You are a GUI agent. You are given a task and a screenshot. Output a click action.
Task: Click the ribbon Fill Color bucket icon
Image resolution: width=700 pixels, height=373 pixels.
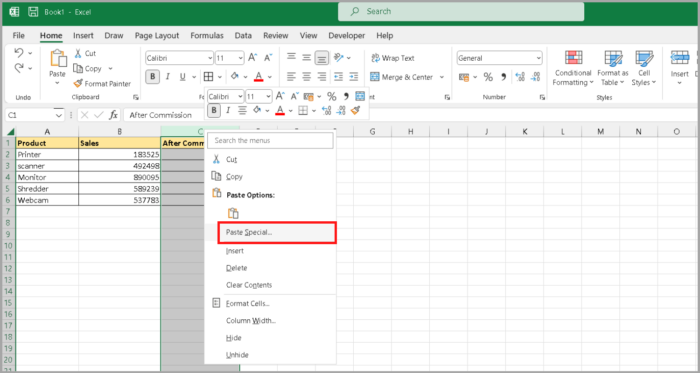(x=234, y=77)
